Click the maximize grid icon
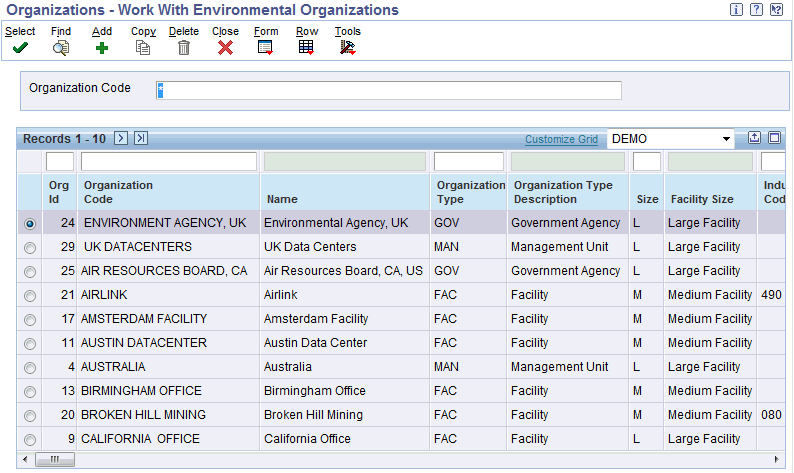Screen dimensions: 794x473 point(774,138)
